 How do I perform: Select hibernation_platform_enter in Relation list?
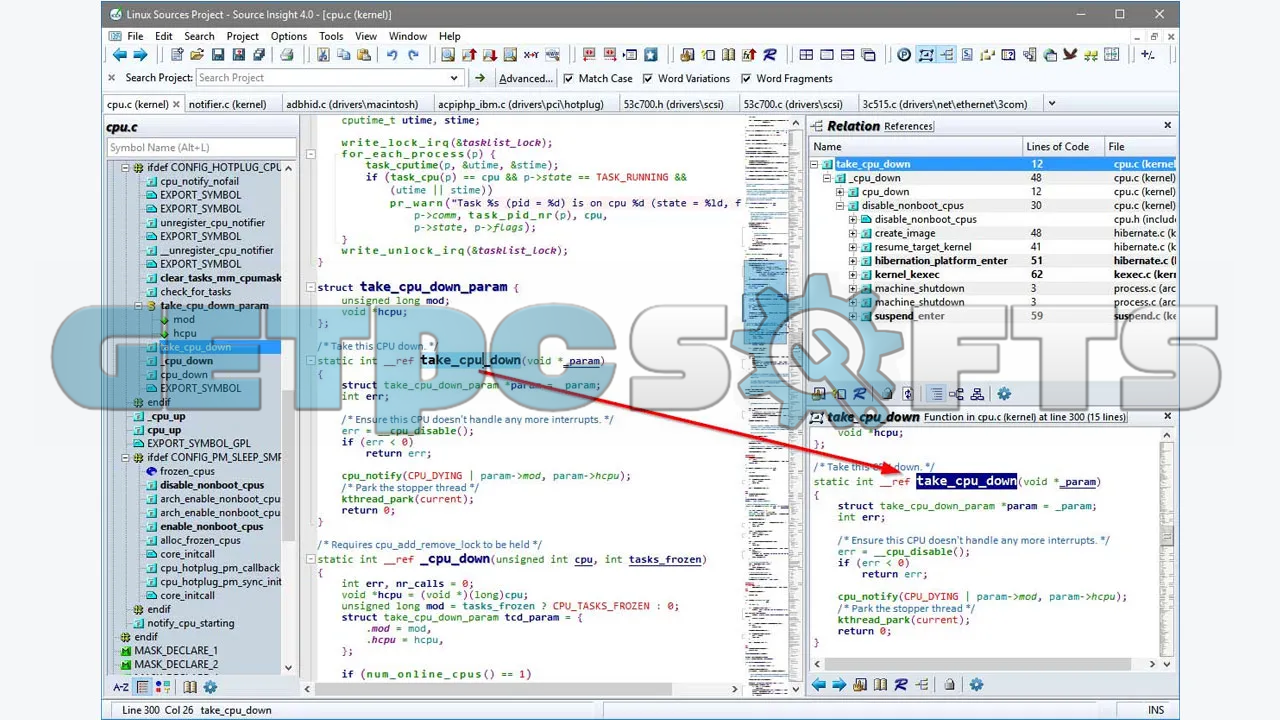coord(941,261)
